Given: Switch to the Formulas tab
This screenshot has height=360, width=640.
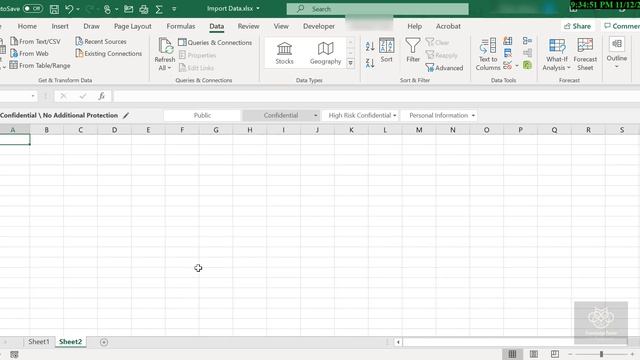Looking at the screenshot, I should [181, 26].
